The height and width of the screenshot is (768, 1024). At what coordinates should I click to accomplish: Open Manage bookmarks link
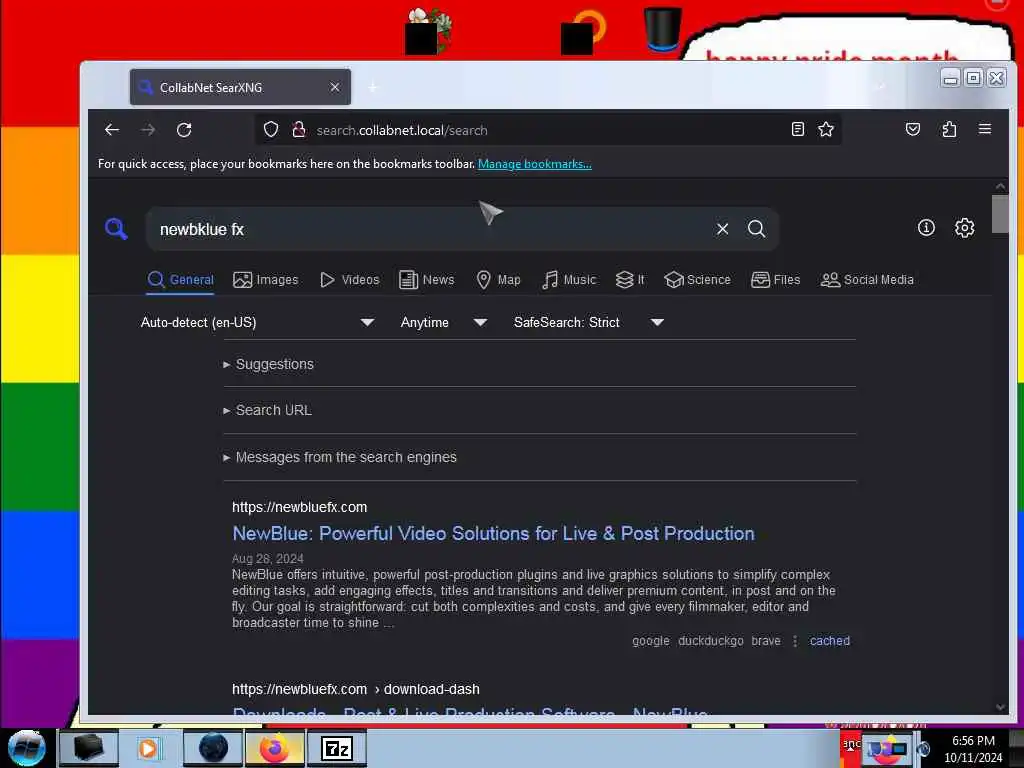[534, 164]
